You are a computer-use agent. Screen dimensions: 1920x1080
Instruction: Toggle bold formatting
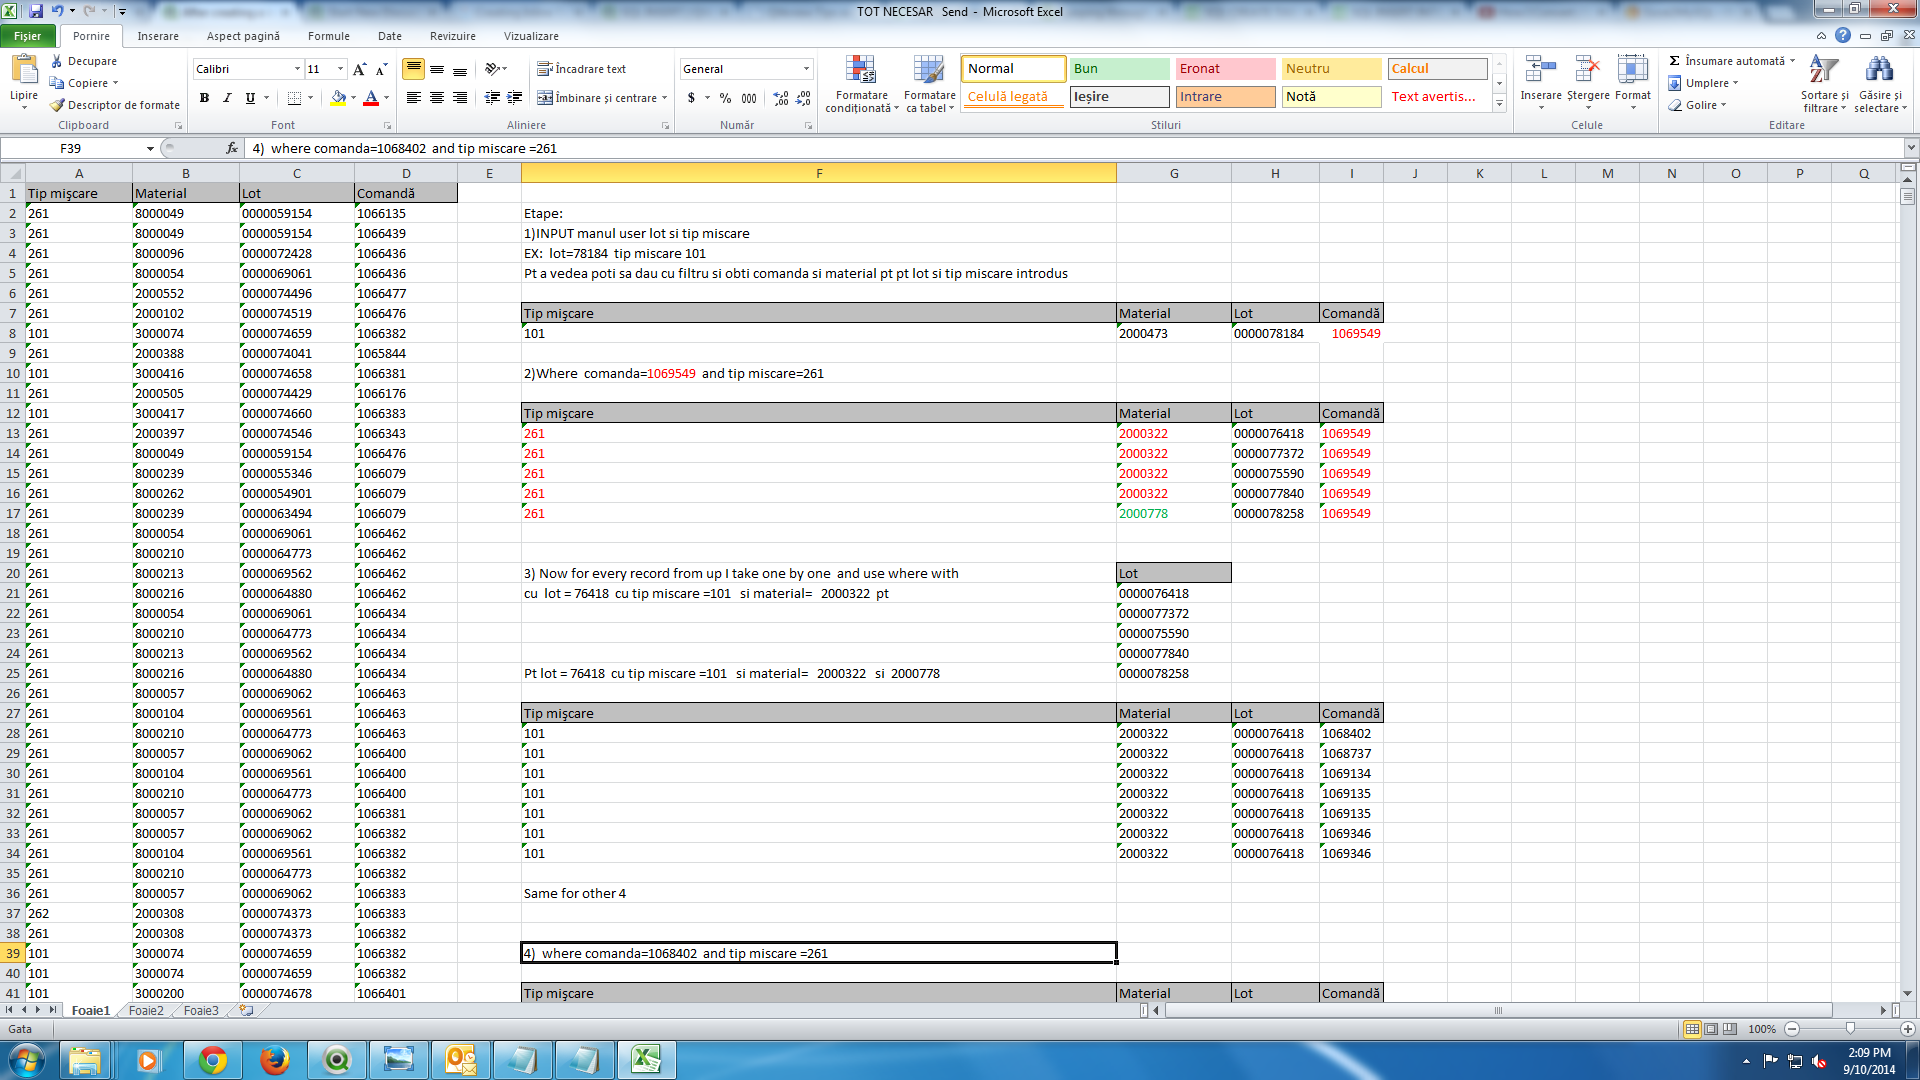pyautogui.click(x=204, y=98)
